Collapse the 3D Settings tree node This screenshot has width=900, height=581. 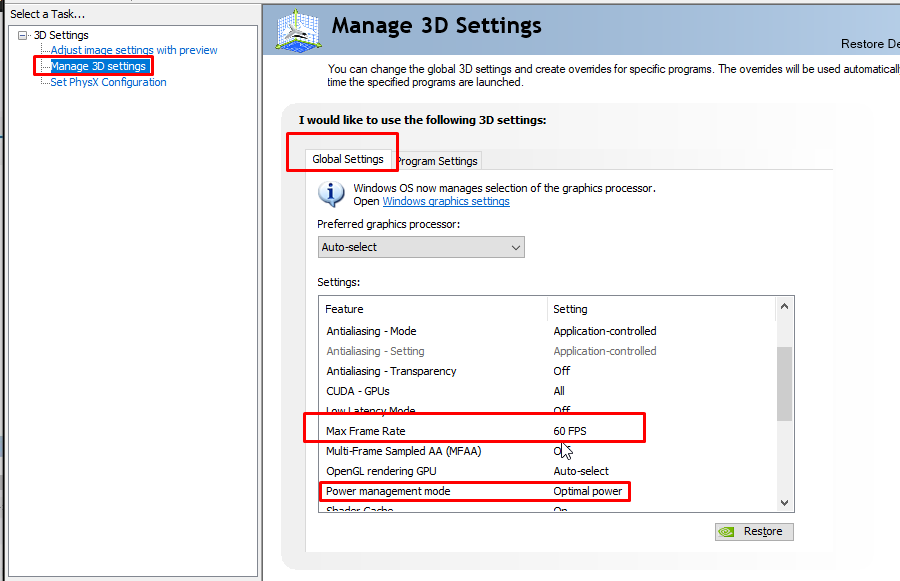22,36
